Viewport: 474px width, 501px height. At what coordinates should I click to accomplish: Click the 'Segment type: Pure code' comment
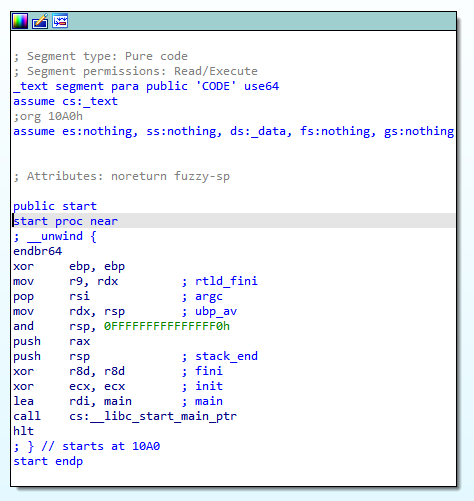tap(101, 56)
